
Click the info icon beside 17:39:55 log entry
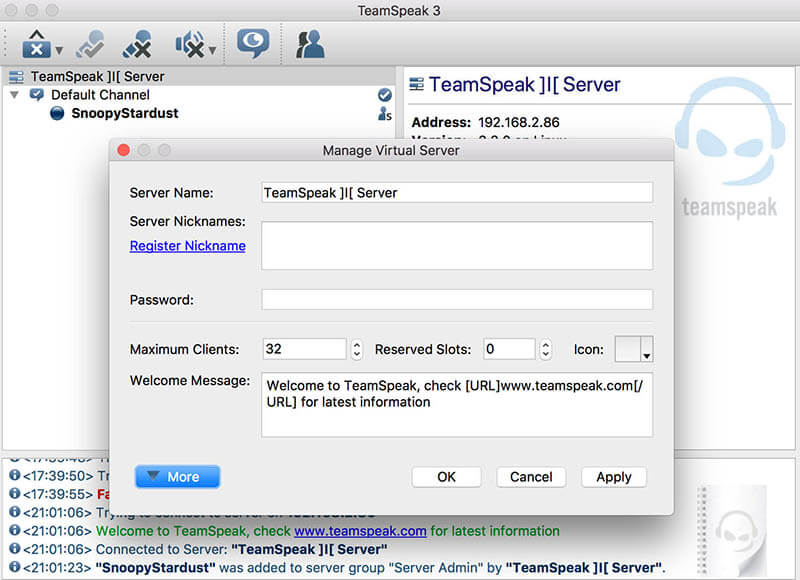(x=15, y=493)
